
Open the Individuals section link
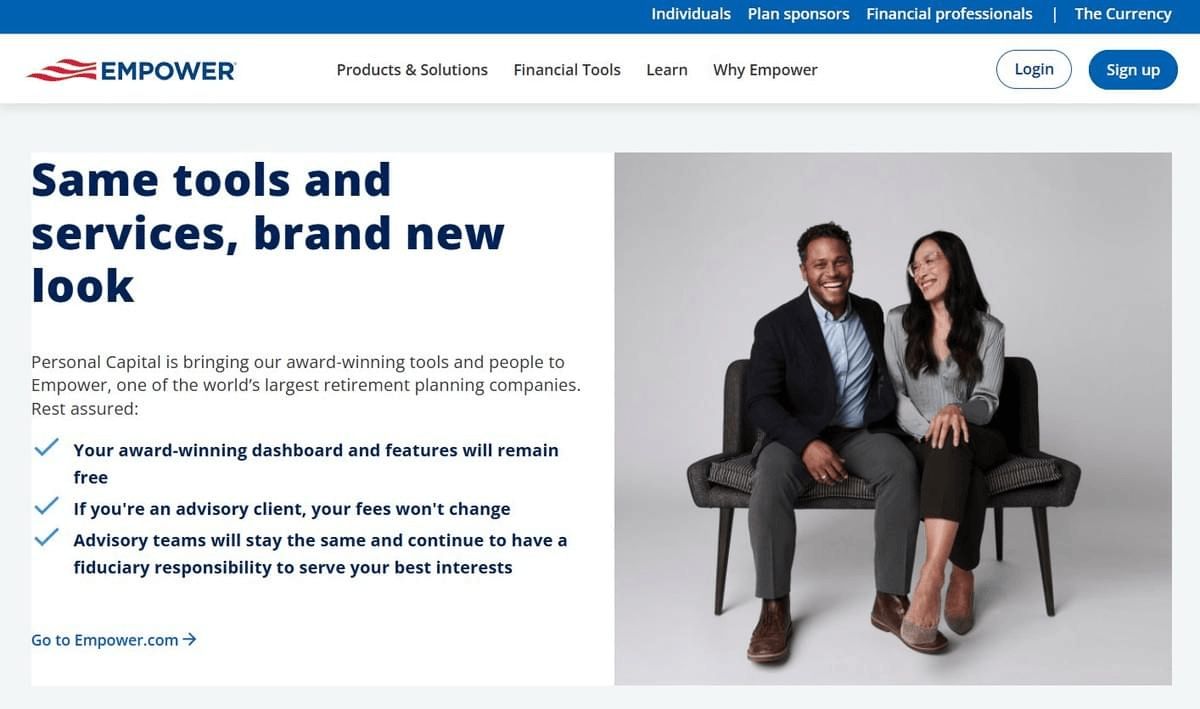click(691, 14)
